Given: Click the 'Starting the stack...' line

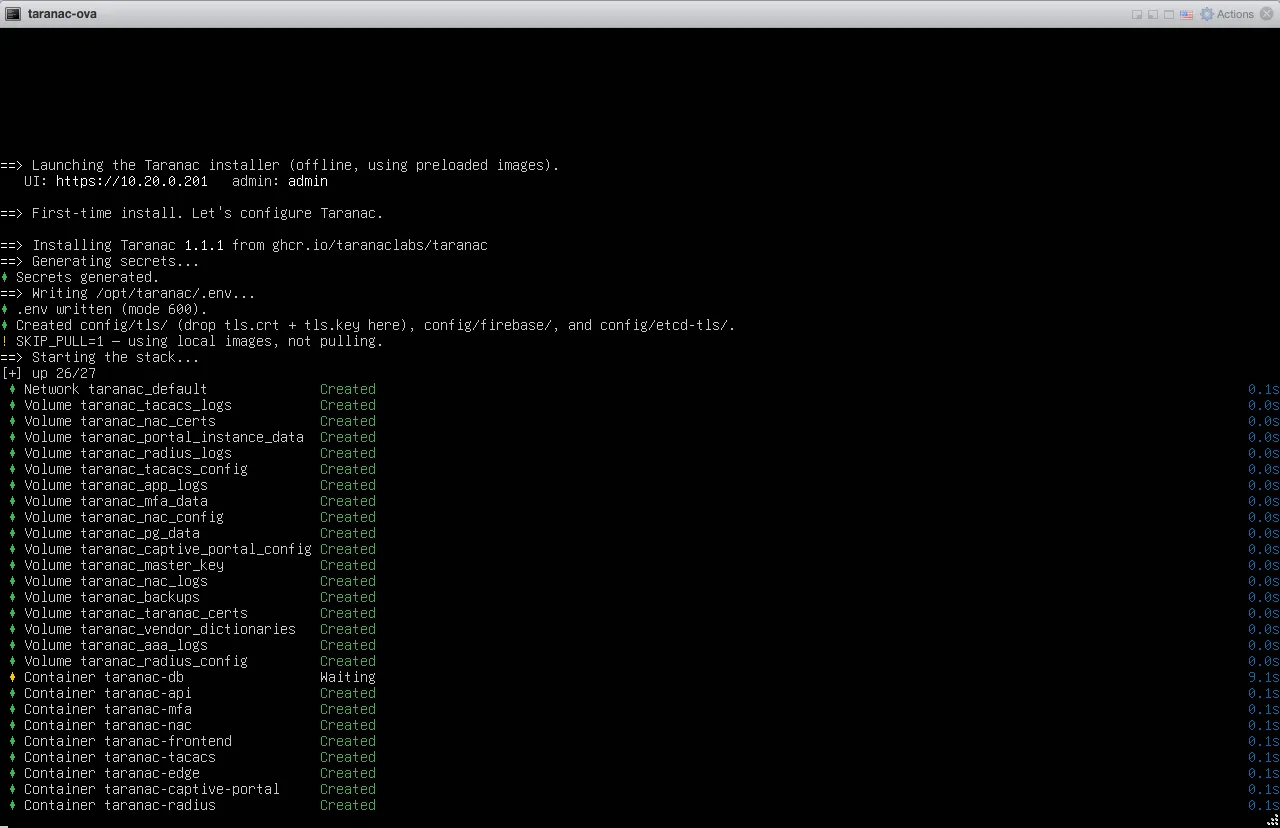Looking at the screenshot, I should (100, 357).
